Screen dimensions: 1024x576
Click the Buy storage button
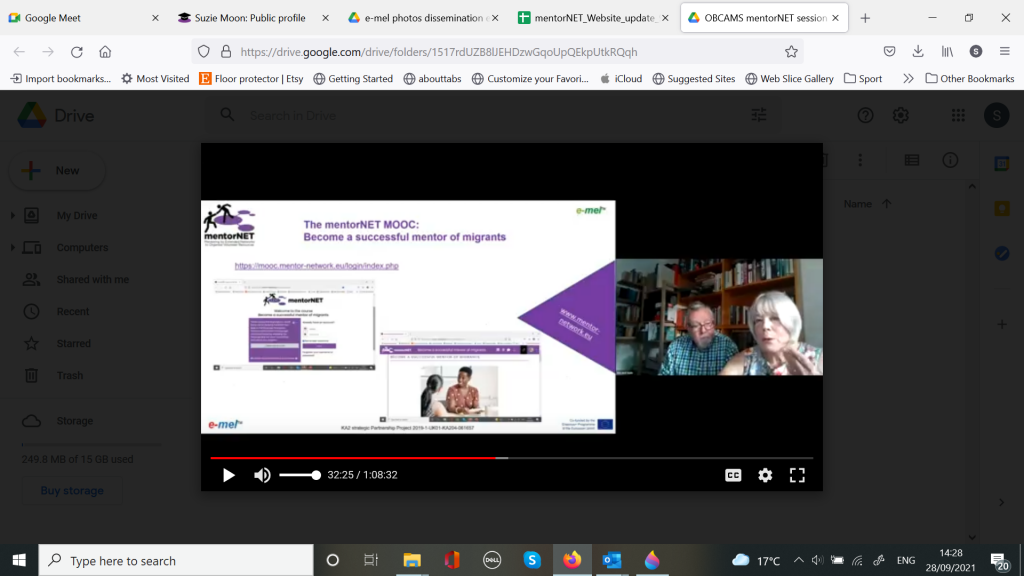[x=72, y=490]
